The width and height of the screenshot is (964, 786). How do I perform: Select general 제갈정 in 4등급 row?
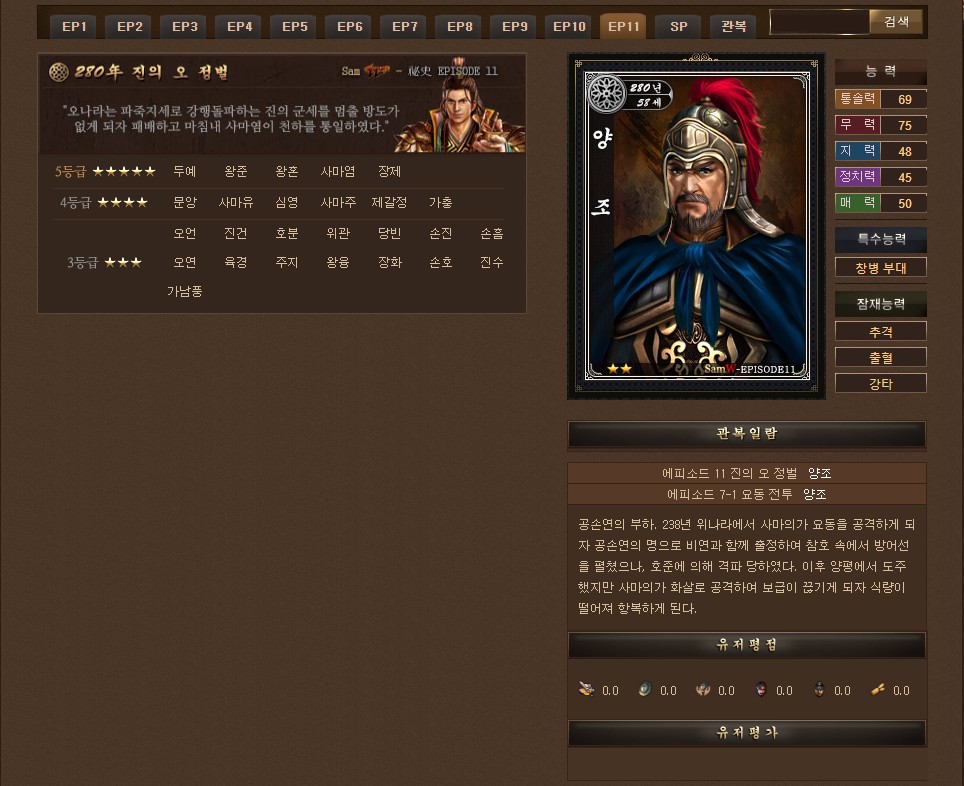point(389,202)
